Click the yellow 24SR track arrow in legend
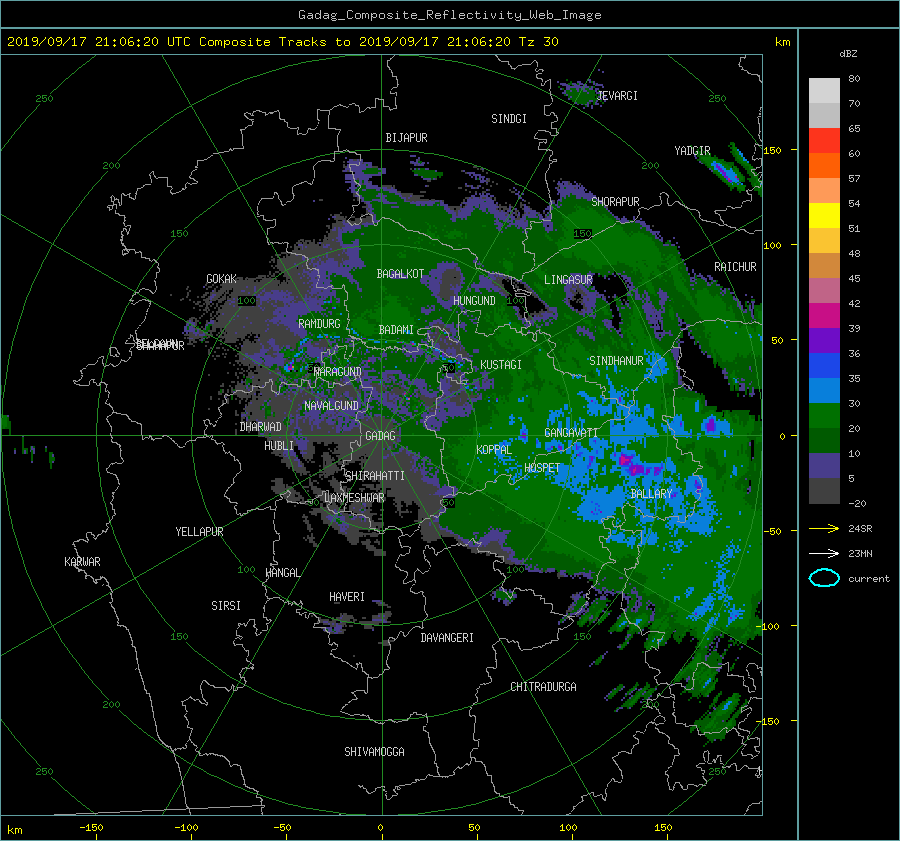 tap(824, 528)
